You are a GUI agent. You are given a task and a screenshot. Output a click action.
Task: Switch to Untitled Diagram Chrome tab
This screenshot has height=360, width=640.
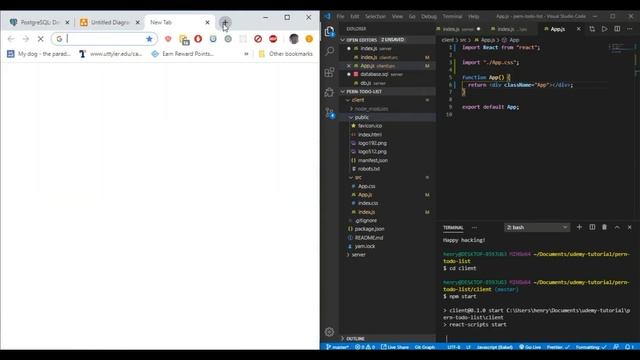click(x=109, y=22)
